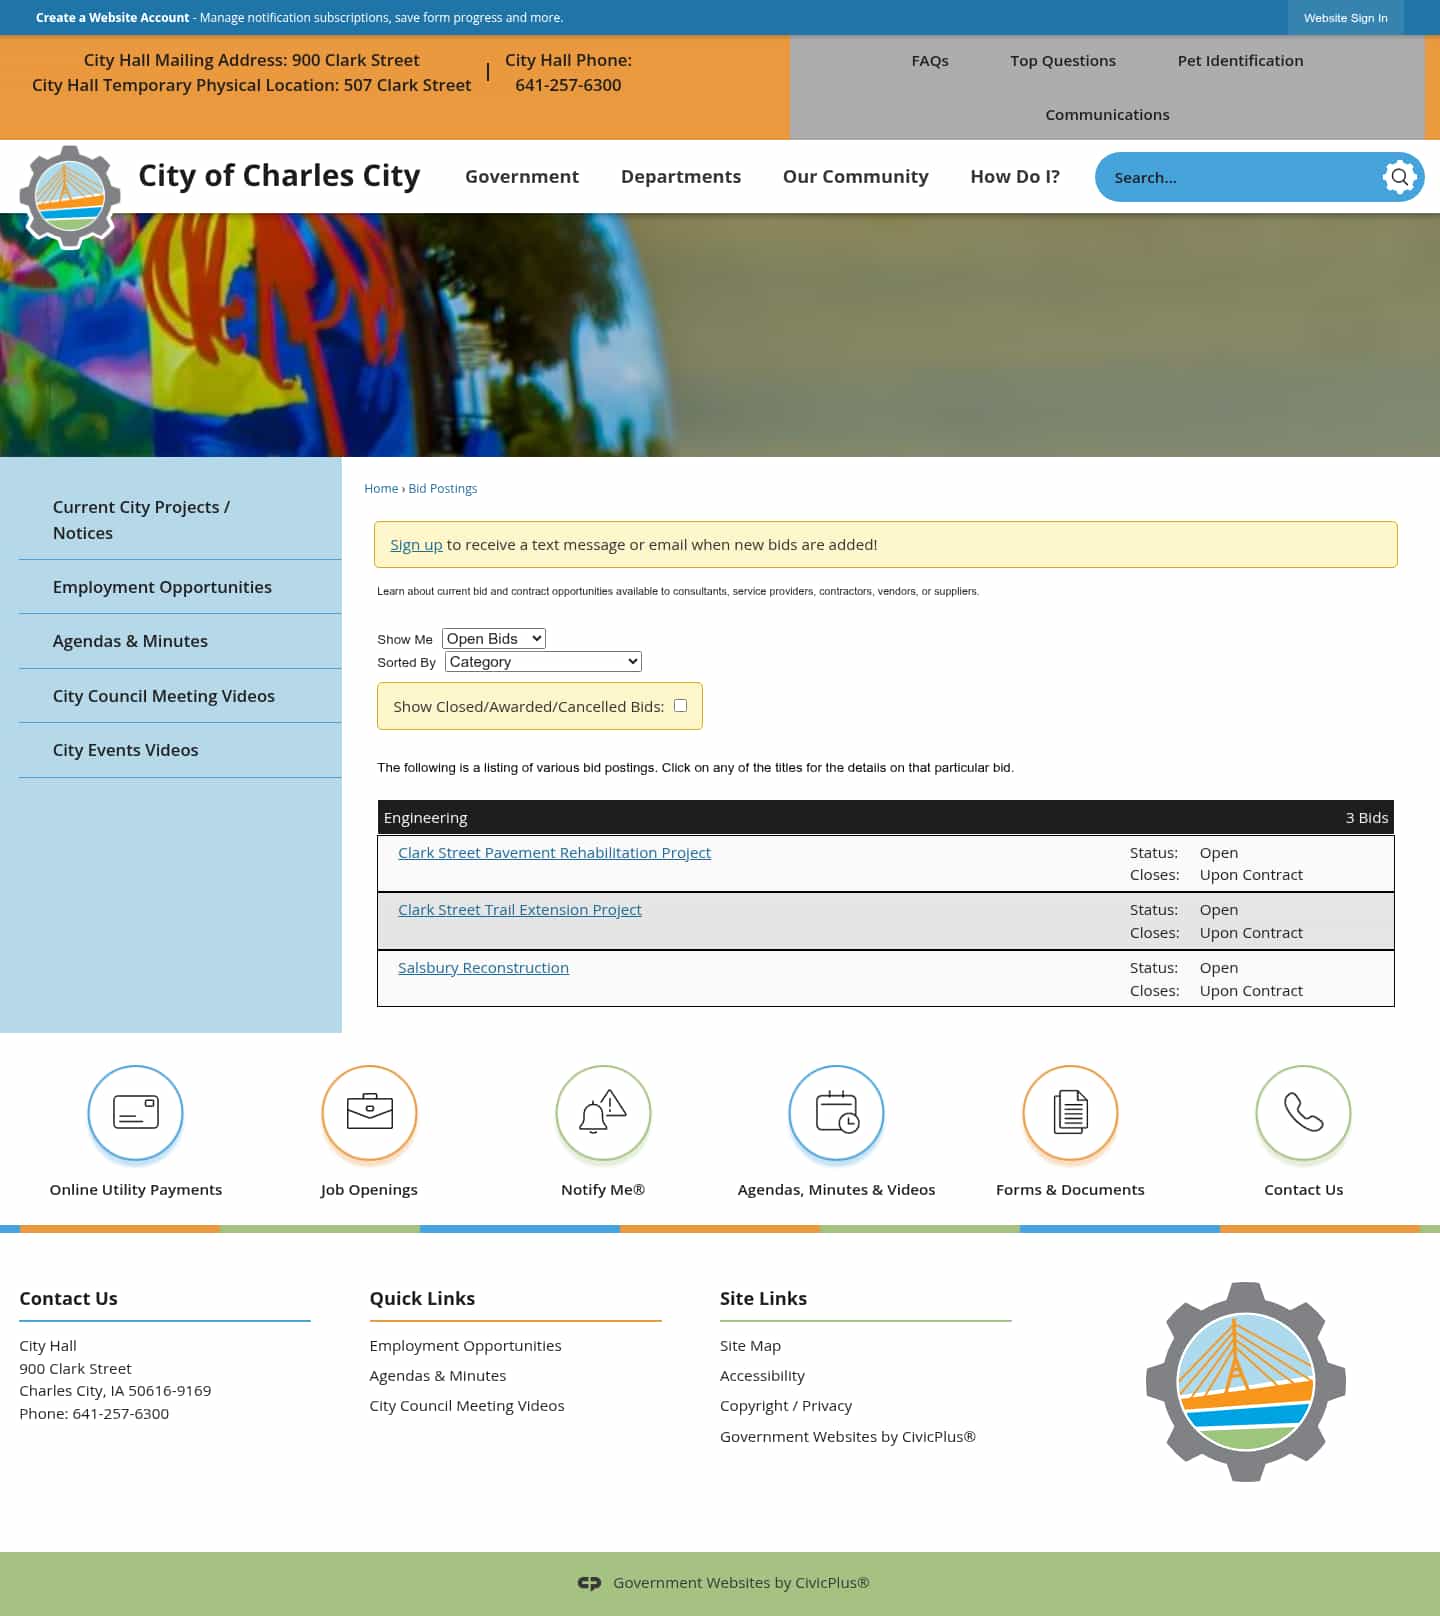Focus the Search input field

pyautogui.click(x=1240, y=177)
